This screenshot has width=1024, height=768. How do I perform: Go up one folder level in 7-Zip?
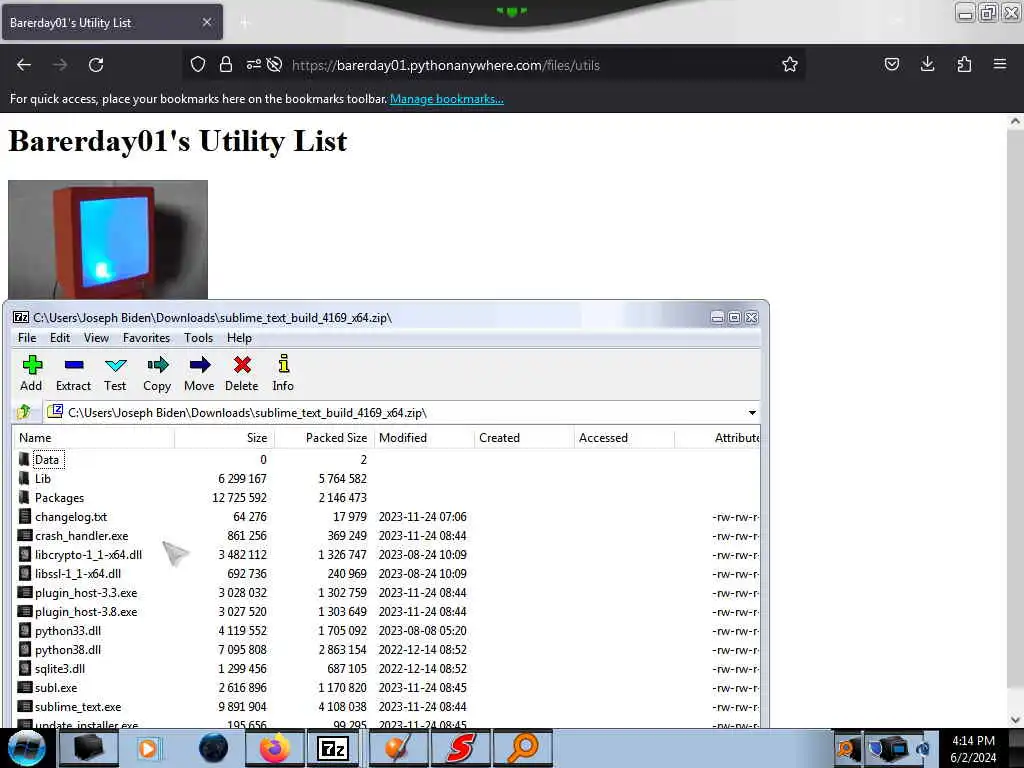tap(24, 412)
